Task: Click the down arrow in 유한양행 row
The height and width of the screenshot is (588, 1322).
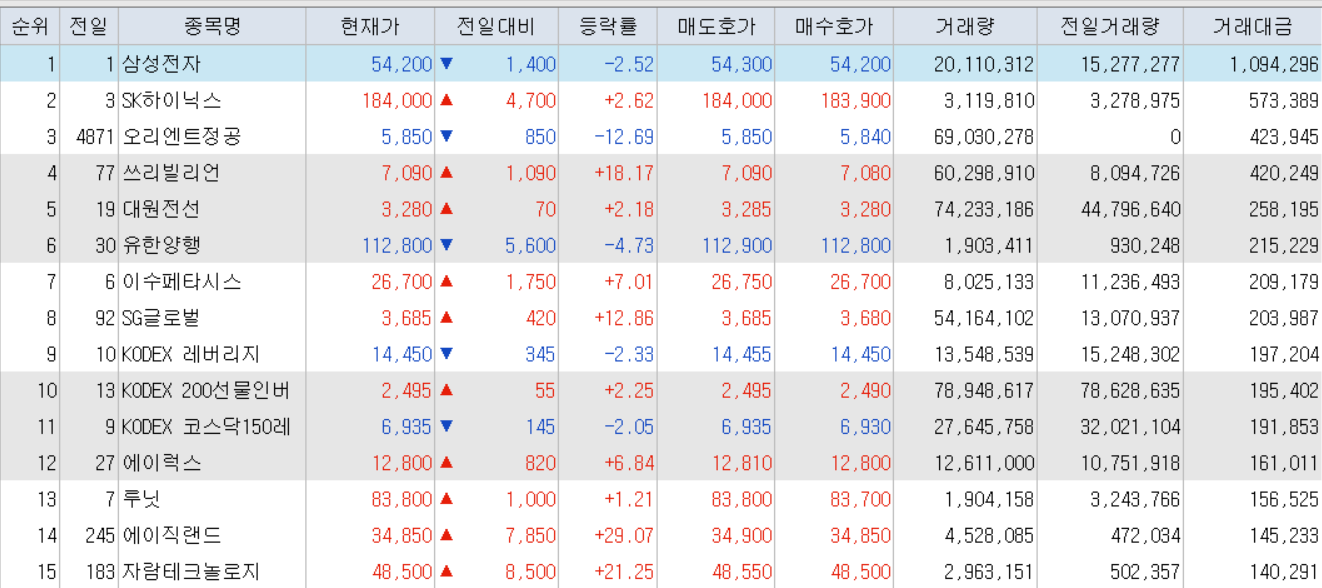Action: (446, 245)
